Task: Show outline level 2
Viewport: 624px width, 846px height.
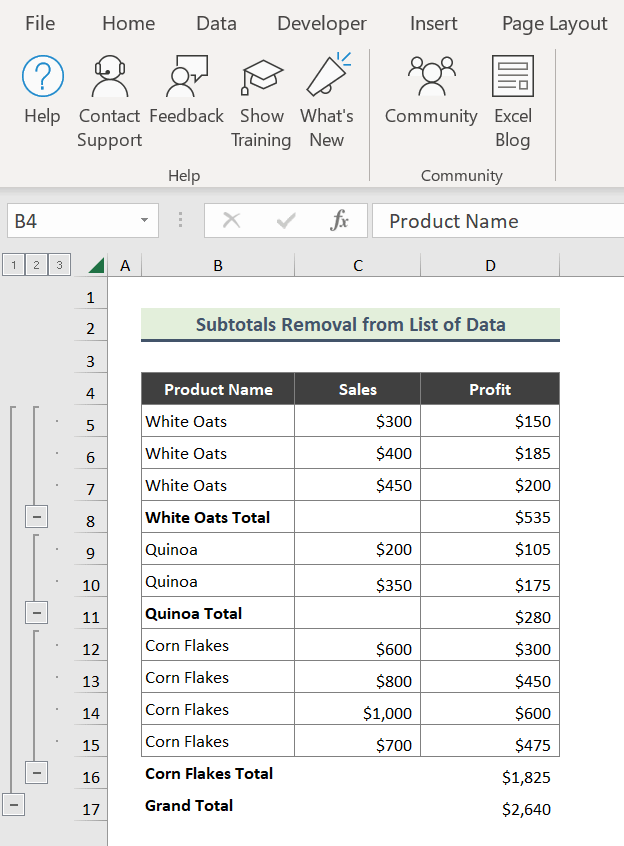Action: click(36, 265)
